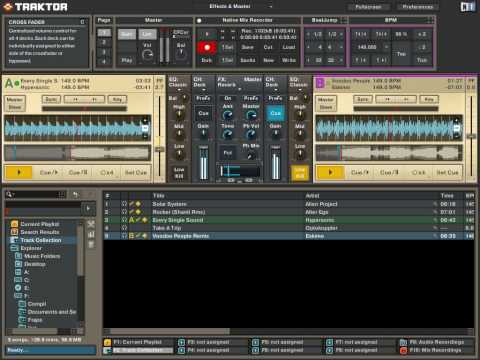Toggle Deck A Master tempo button

coord(15,99)
